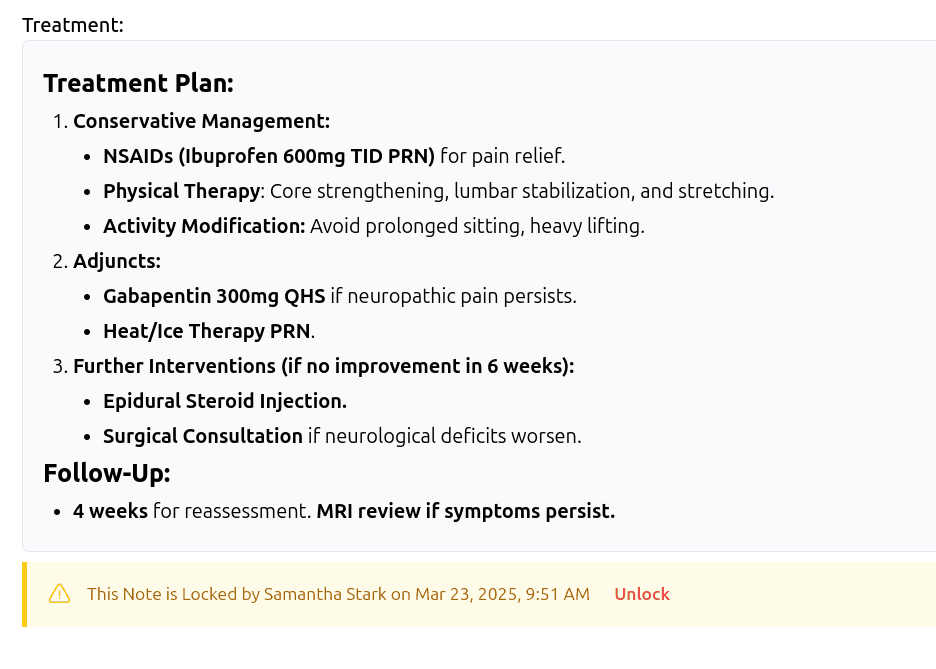Click the Treatment Plan heading

(x=138, y=83)
